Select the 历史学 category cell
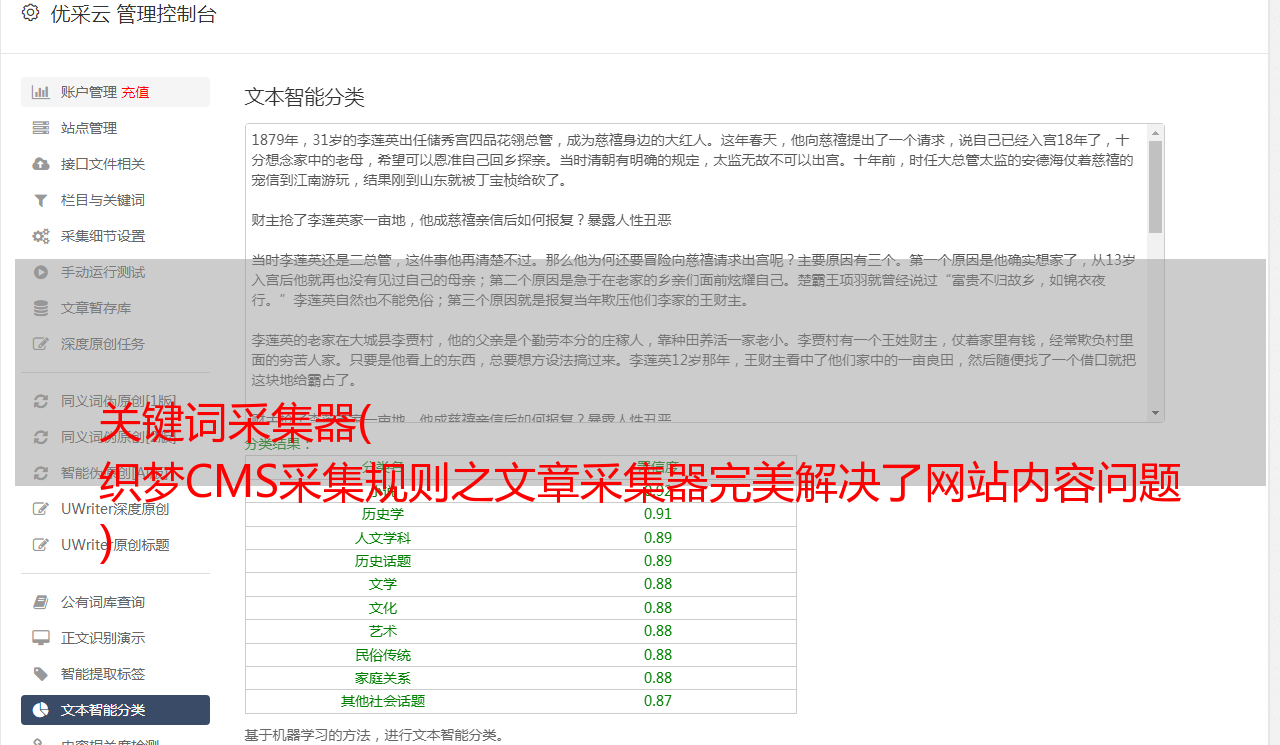 point(383,514)
